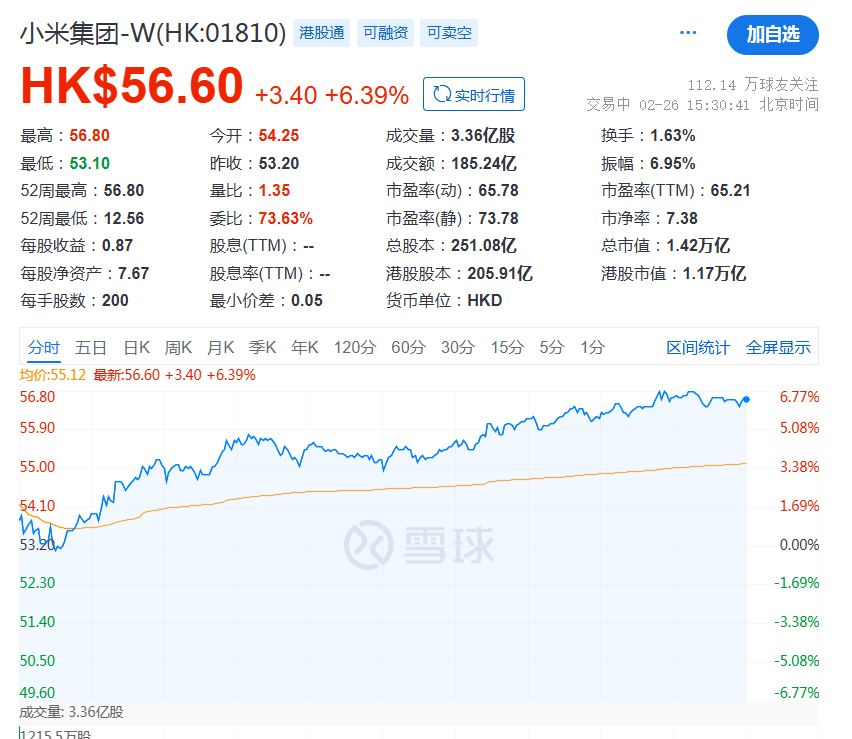Switch to the 分时 chart tab

pyautogui.click(x=44, y=348)
